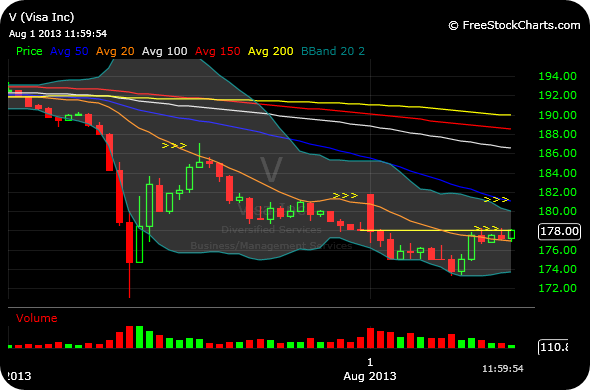Click the 180.00 price axis label
Viewport: 590px width, 390px height.
(558, 211)
